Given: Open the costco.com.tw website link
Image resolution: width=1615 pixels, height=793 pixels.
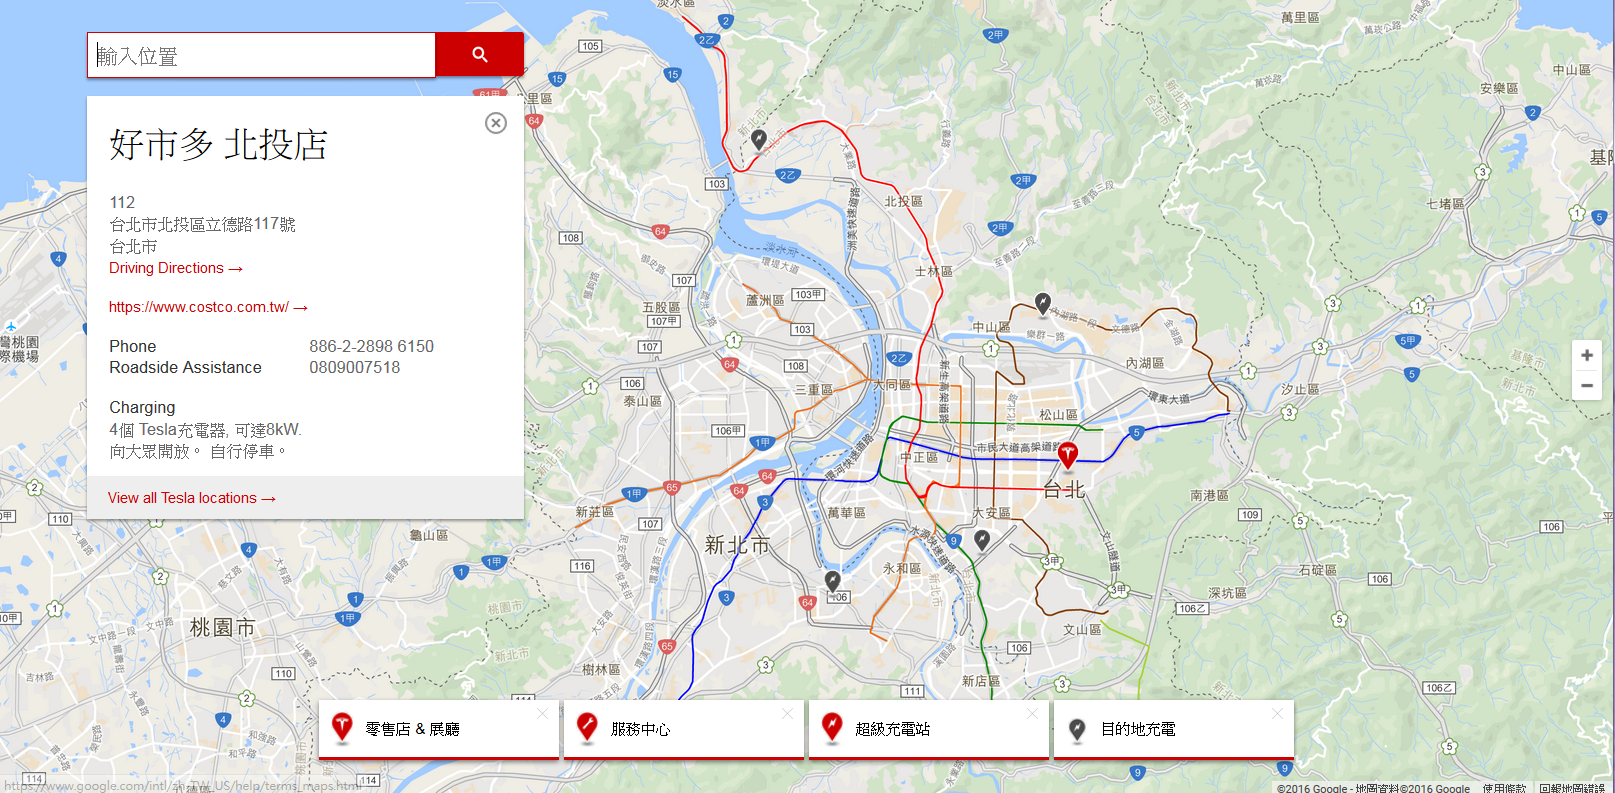Looking at the screenshot, I should tap(208, 307).
